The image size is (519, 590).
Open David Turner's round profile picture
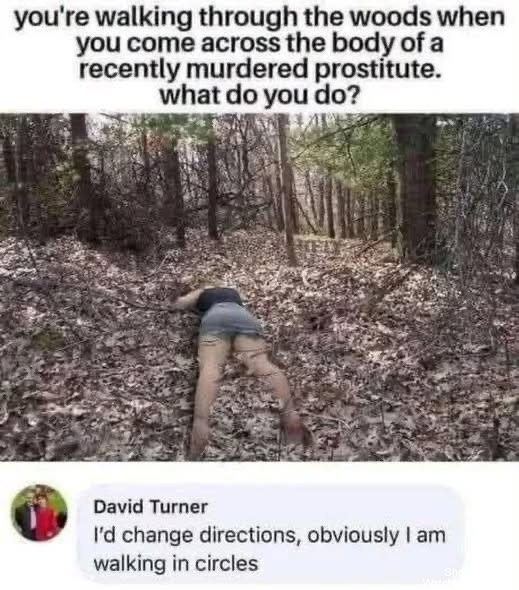[39, 512]
